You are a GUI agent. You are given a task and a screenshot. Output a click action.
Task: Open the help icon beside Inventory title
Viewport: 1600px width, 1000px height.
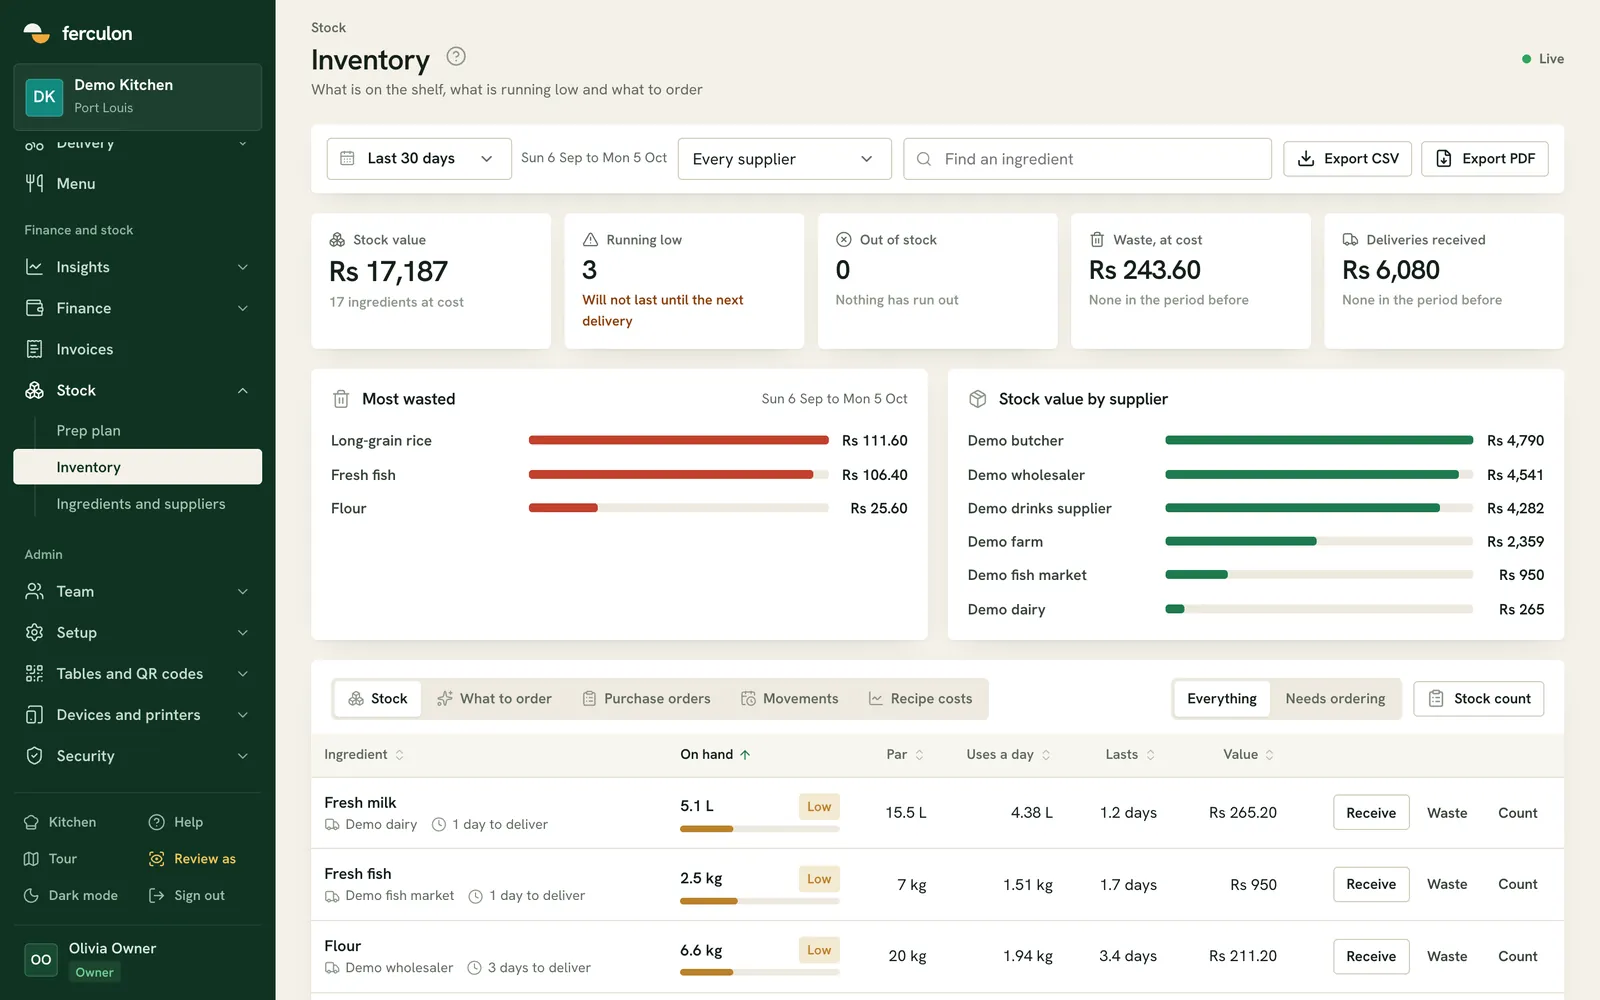tap(456, 57)
